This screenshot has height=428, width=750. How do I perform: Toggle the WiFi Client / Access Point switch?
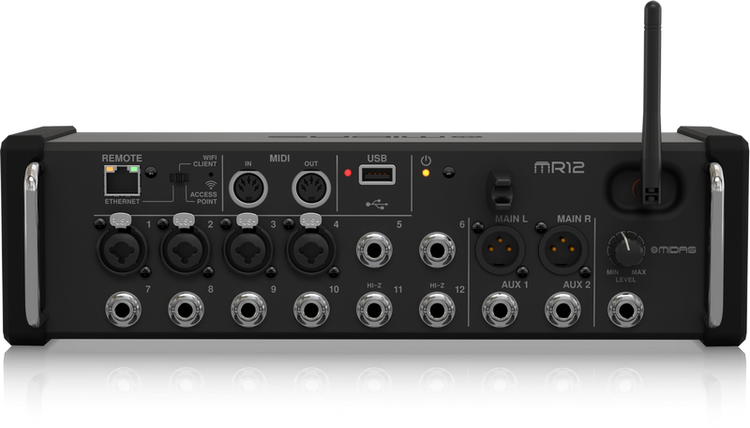click(x=179, y=177)
